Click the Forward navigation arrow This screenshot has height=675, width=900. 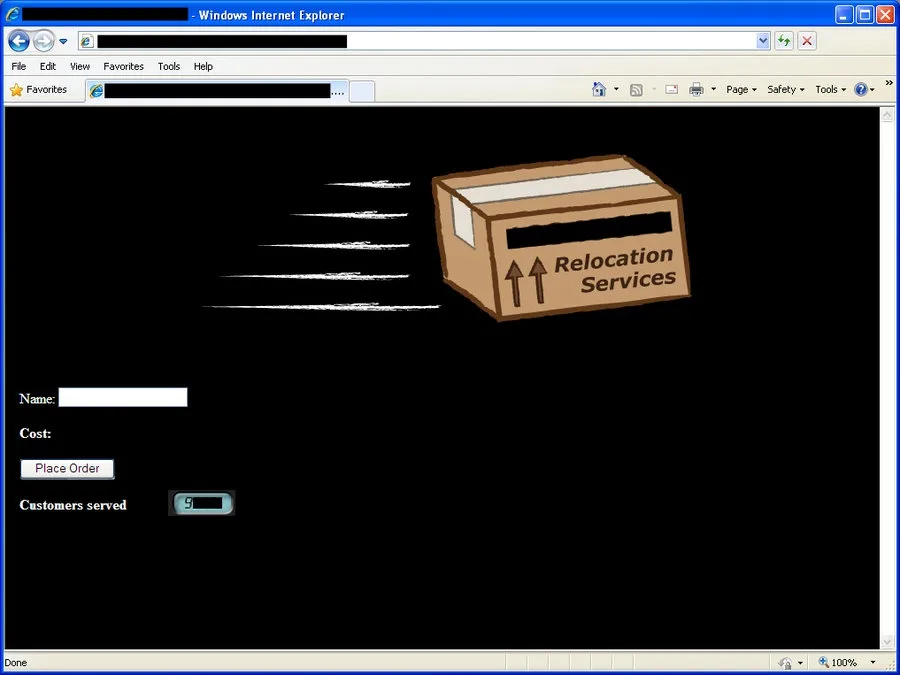[44, 41]
